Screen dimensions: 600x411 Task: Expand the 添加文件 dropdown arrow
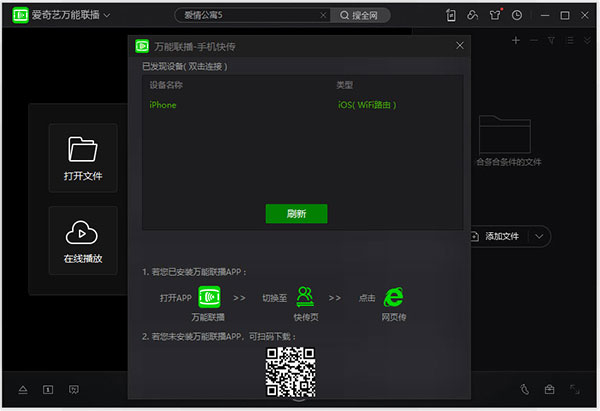point(539,236)
